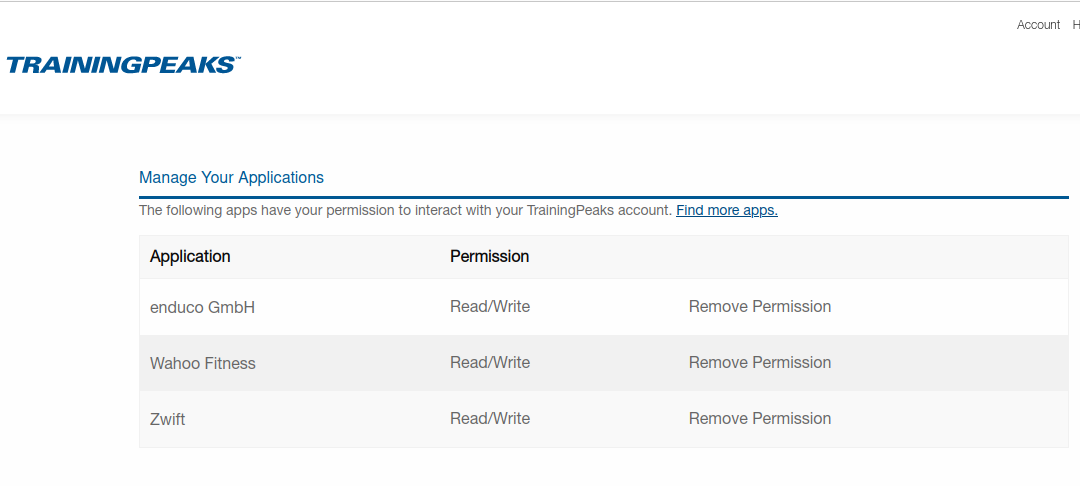Viewport: 1080px width, 486px height.
Task: Click the Read/Write permission for Zwift
Action: pos(490,419)
